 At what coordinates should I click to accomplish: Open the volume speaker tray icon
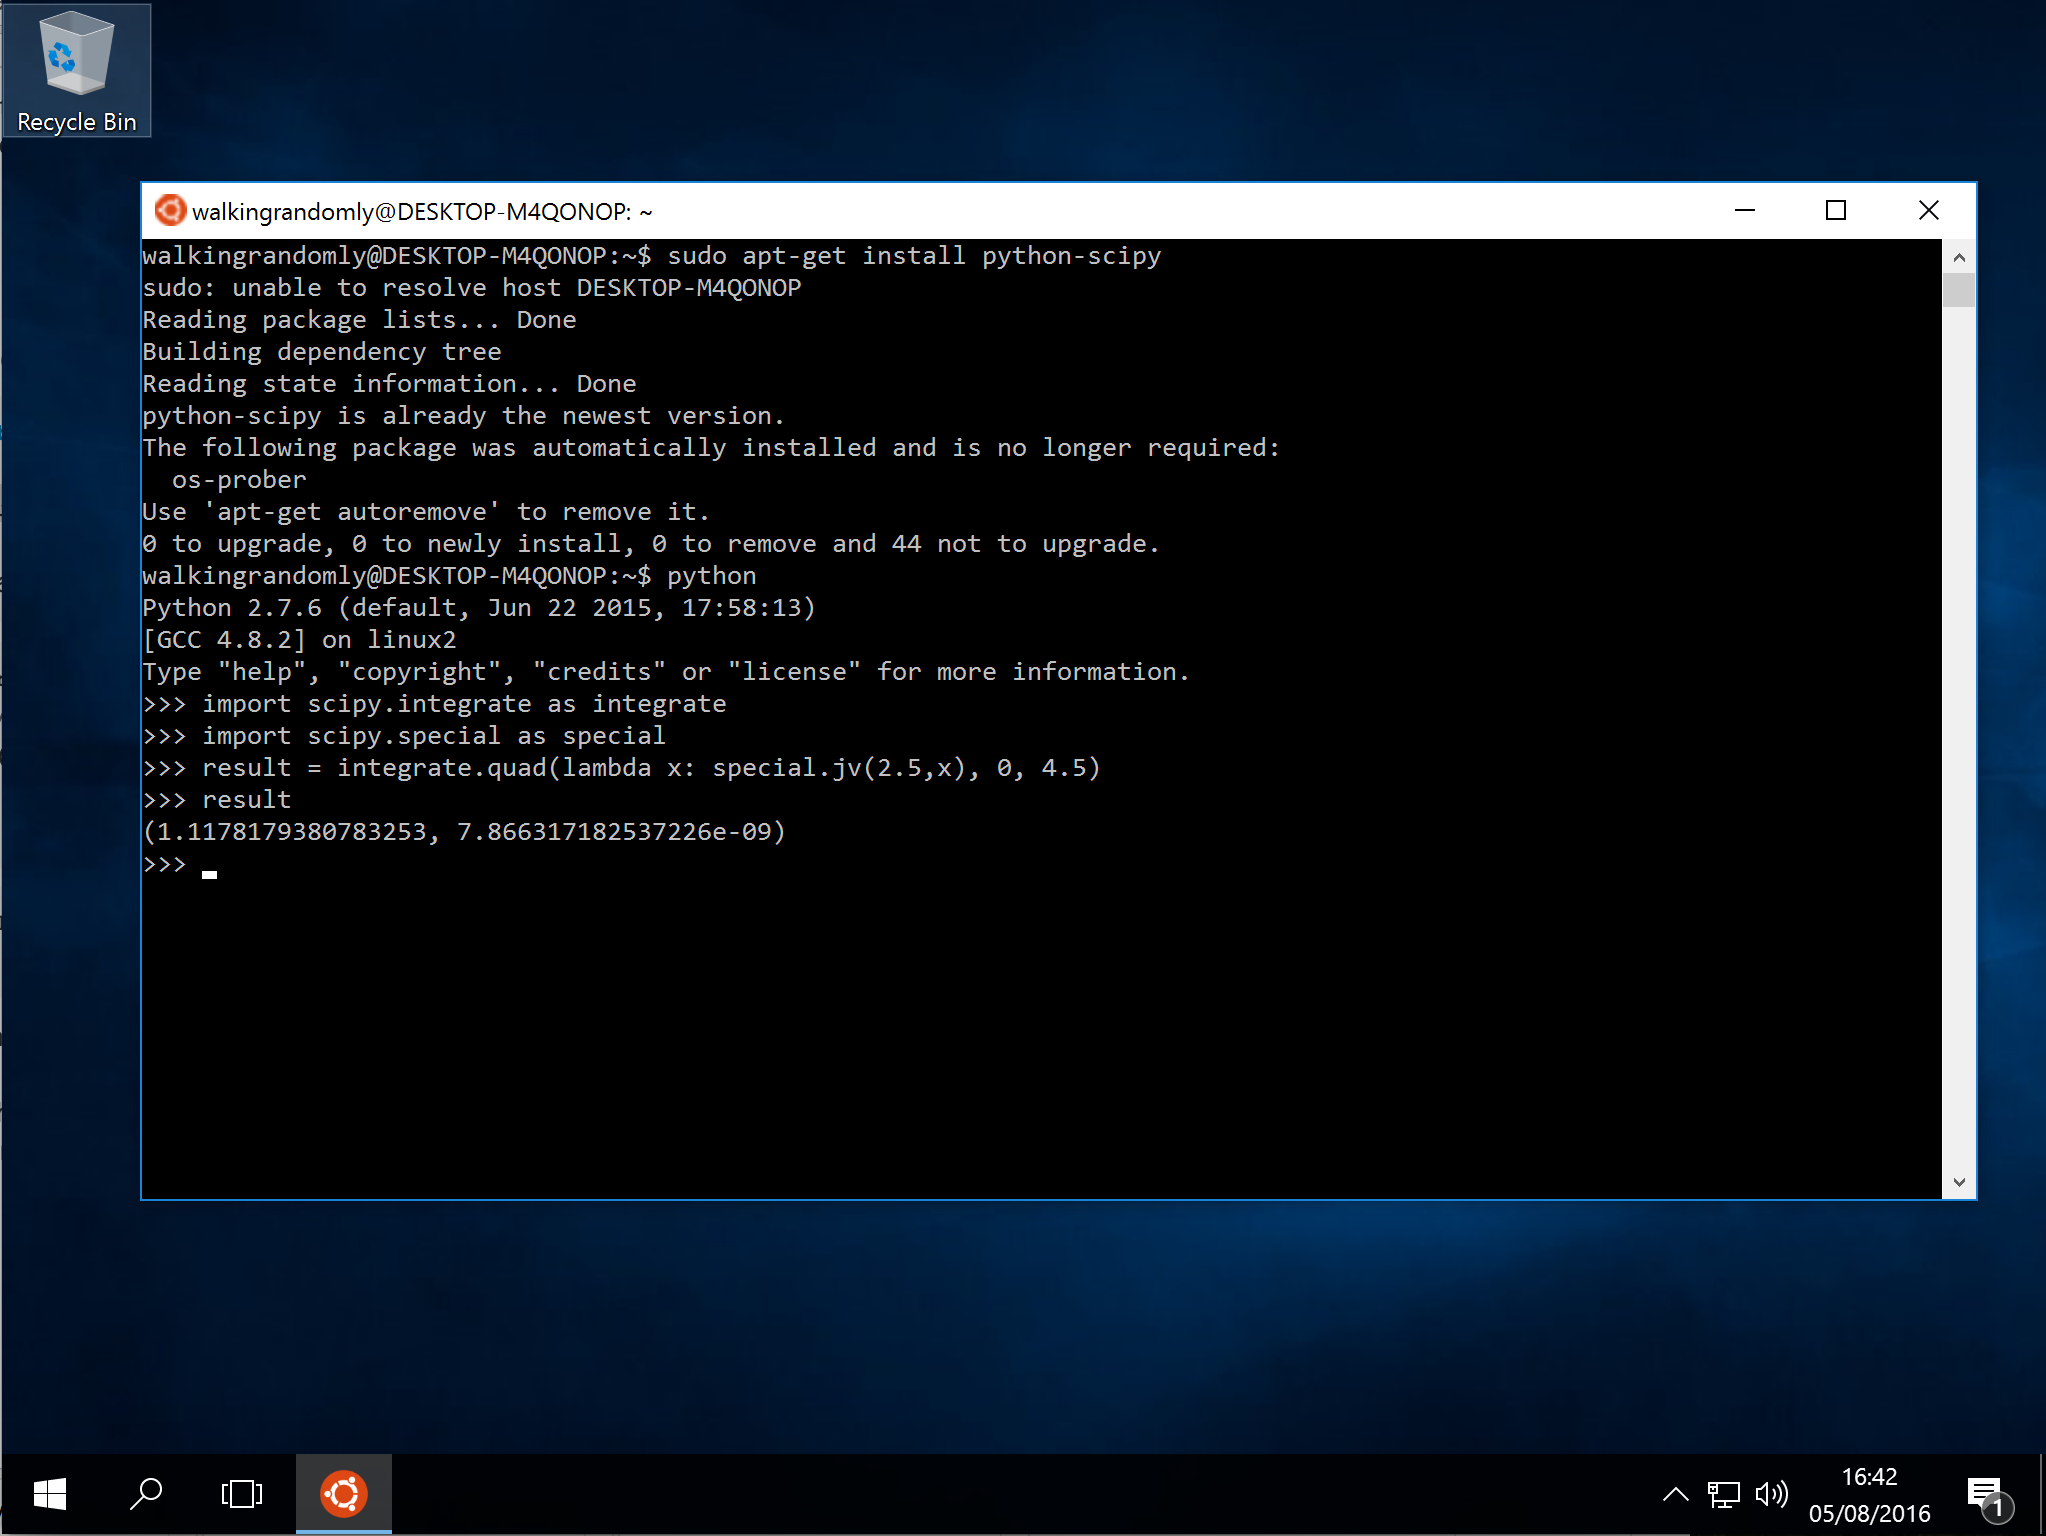tap(1771, 1494)
